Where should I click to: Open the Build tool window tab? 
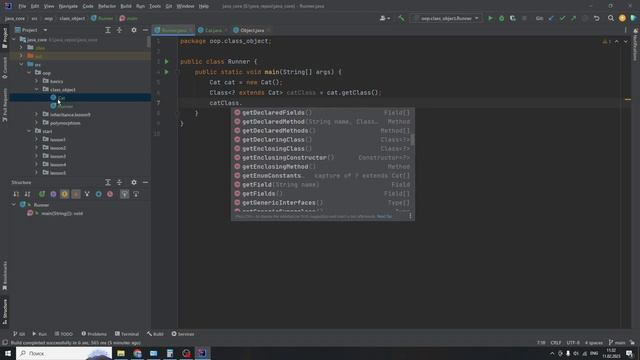tap(156, 334)
